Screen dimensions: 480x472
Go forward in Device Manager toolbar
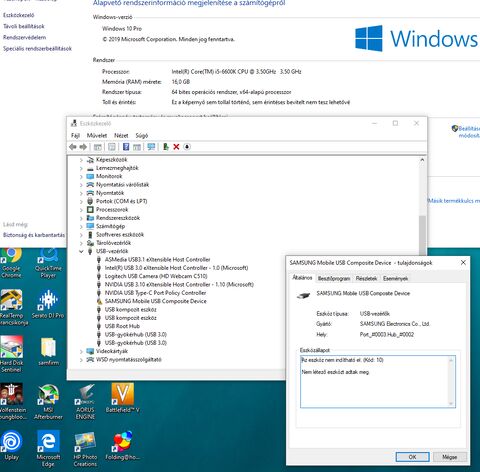83,147
